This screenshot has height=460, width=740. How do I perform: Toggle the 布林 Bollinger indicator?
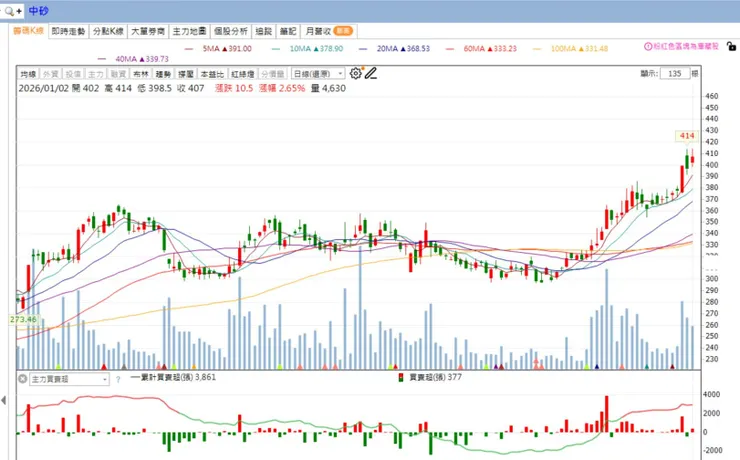[x=141, y=74]
